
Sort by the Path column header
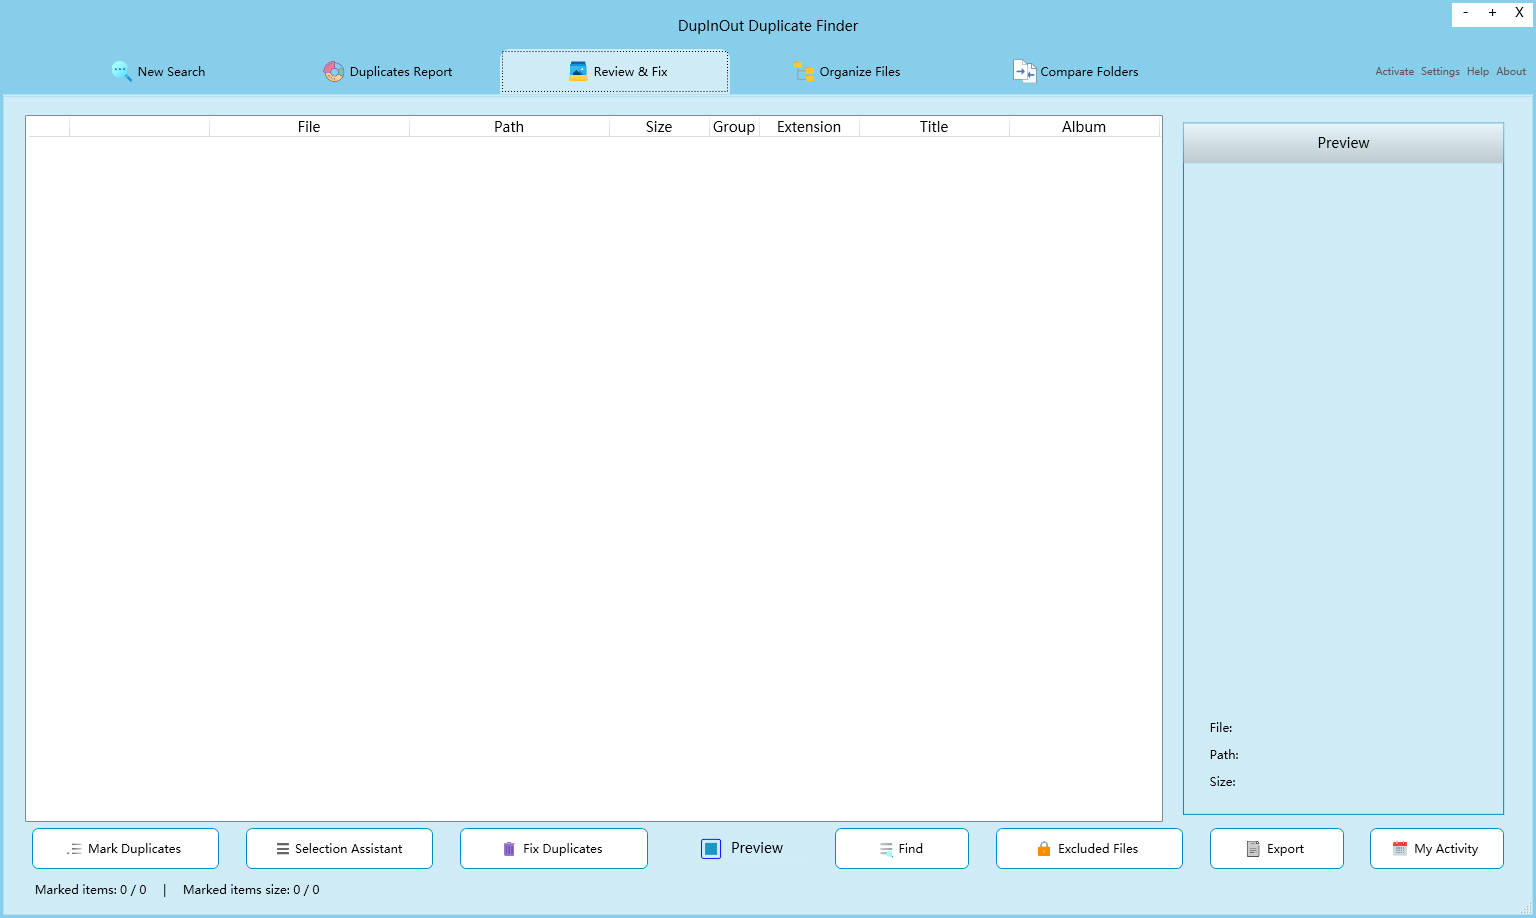[509, 127]
